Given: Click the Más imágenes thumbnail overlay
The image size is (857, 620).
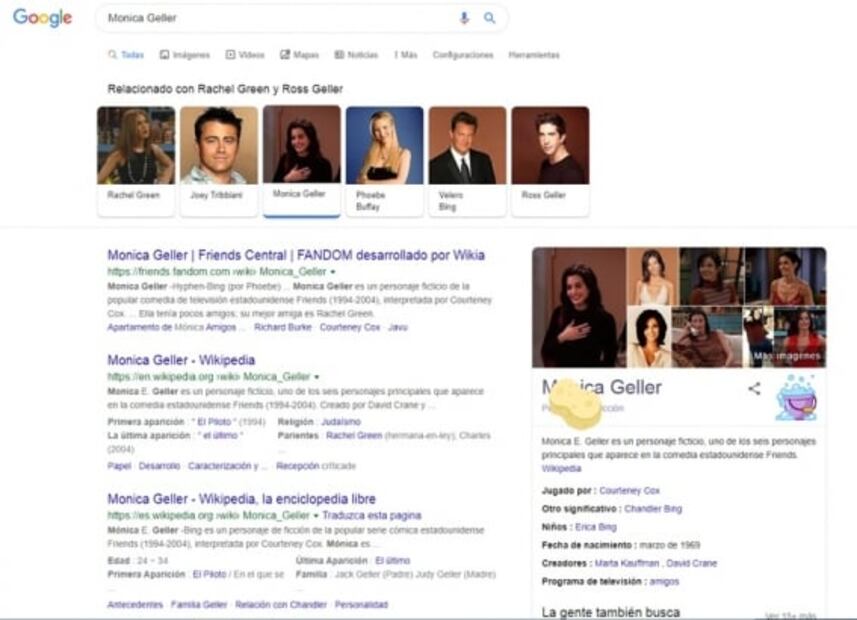Looking at the screenshot, I should [787, 356].
